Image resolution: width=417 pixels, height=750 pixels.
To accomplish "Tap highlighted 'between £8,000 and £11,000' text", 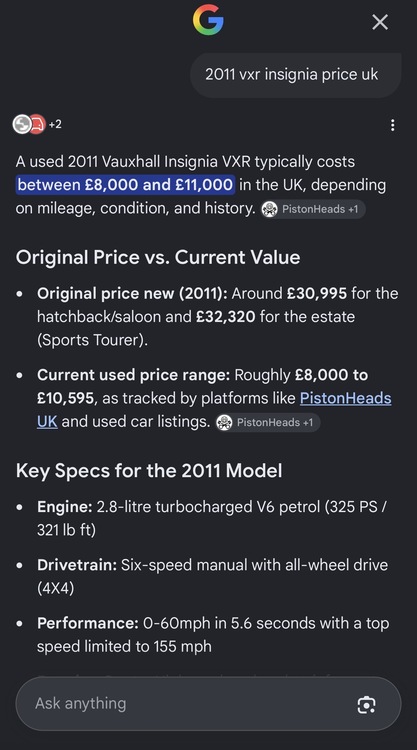I will 125,185.
